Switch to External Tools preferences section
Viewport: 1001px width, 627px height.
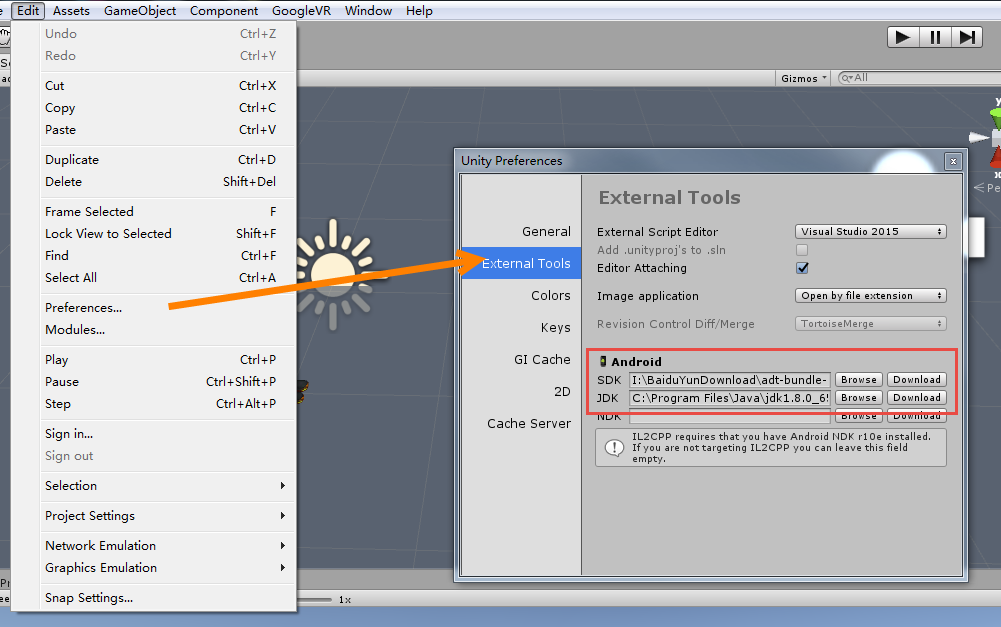click(521, 263)
